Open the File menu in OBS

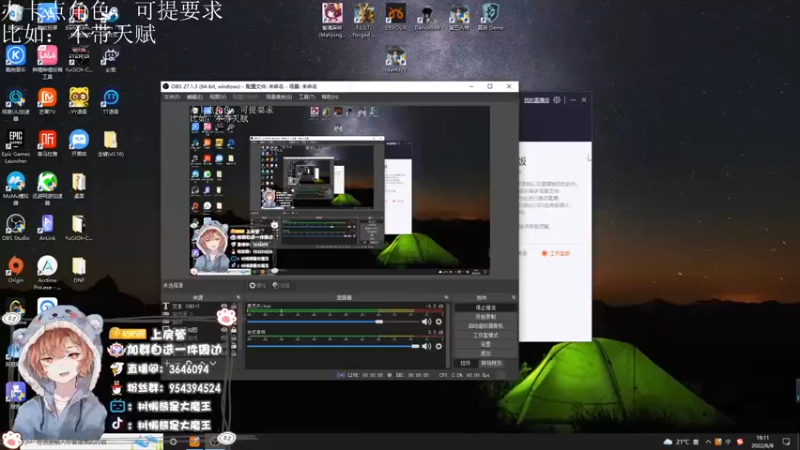[x=172, y=97]
